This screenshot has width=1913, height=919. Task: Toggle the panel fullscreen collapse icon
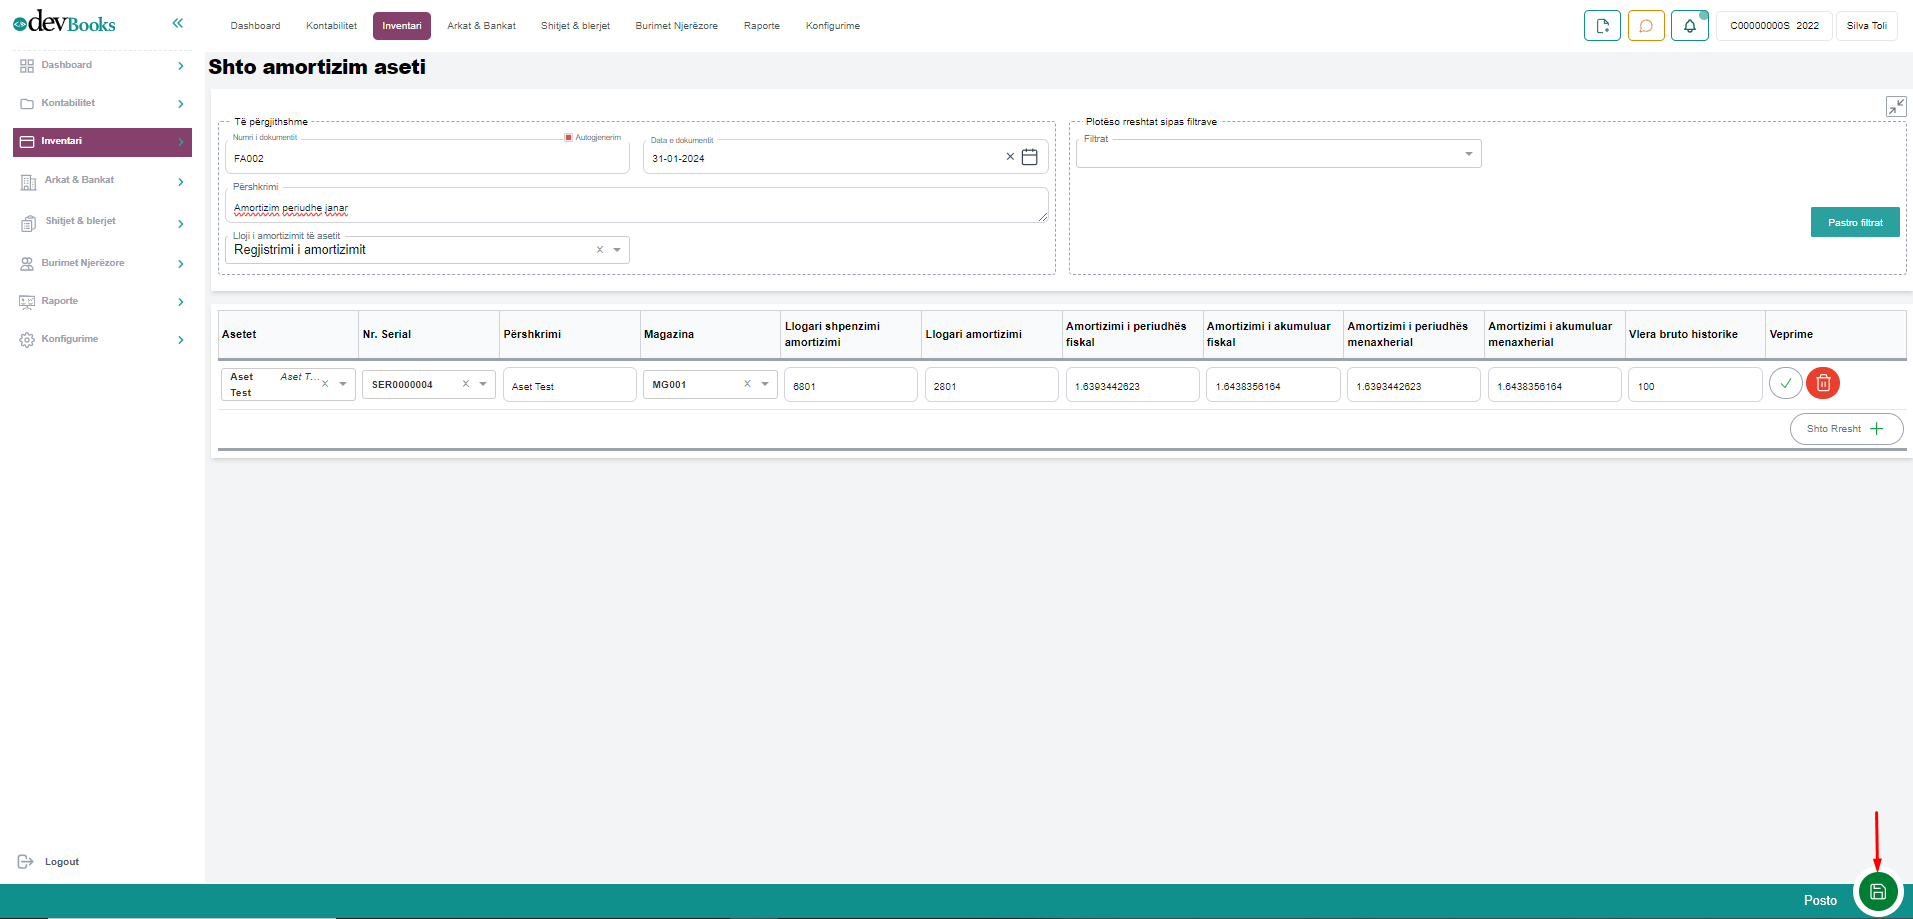(1895, 106)
